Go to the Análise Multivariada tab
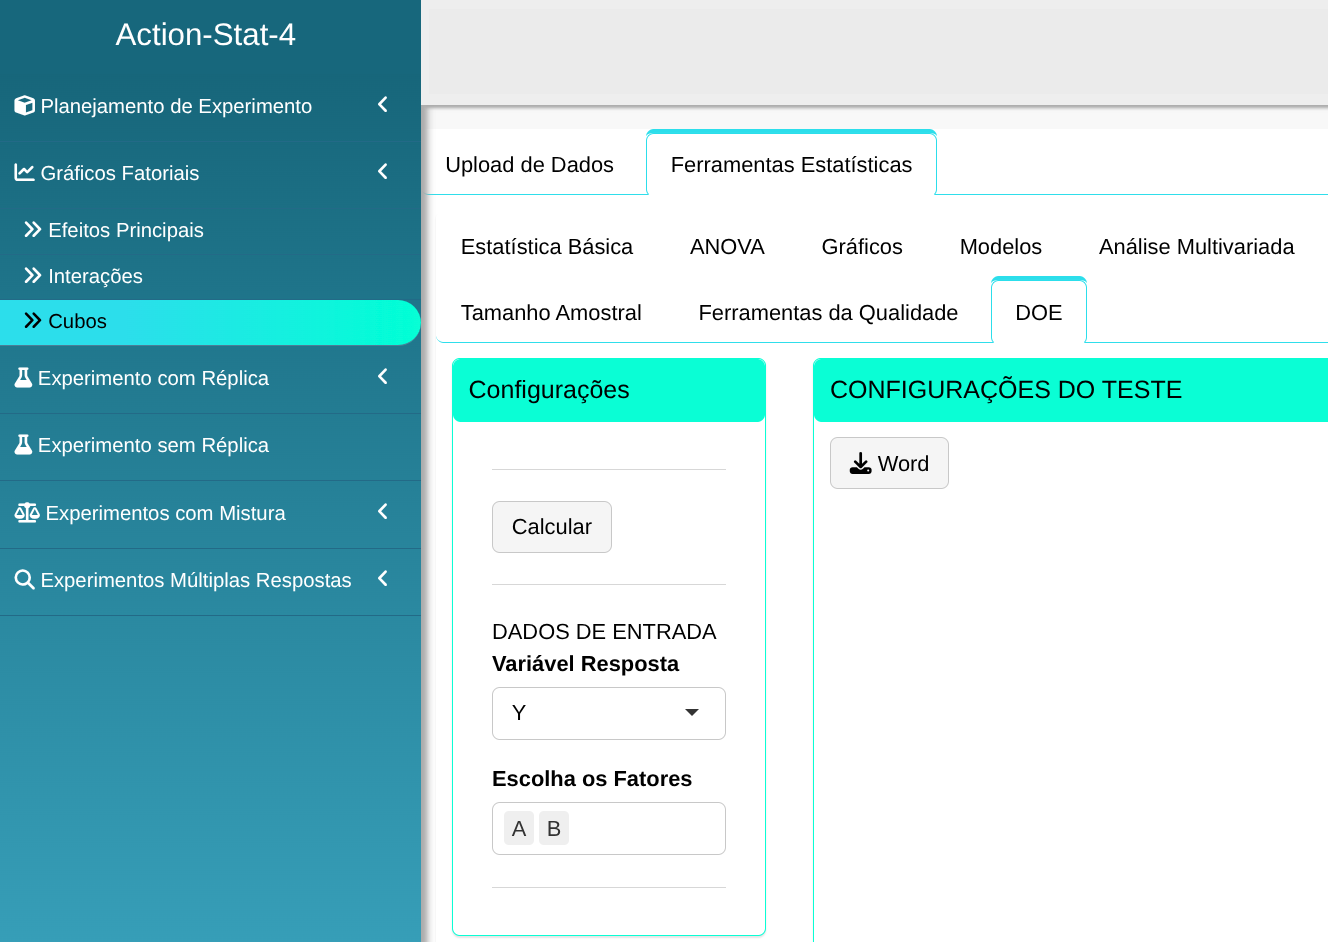The image size is (1328, 942). (x=1195, y=247)
